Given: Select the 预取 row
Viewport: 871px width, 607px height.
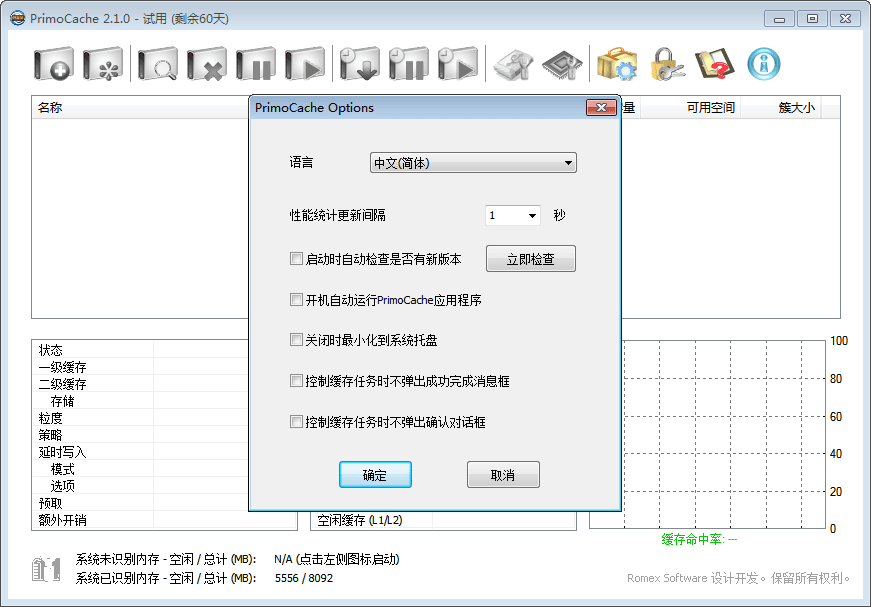Looking at the screenshot, I should (x=139, y=503).
